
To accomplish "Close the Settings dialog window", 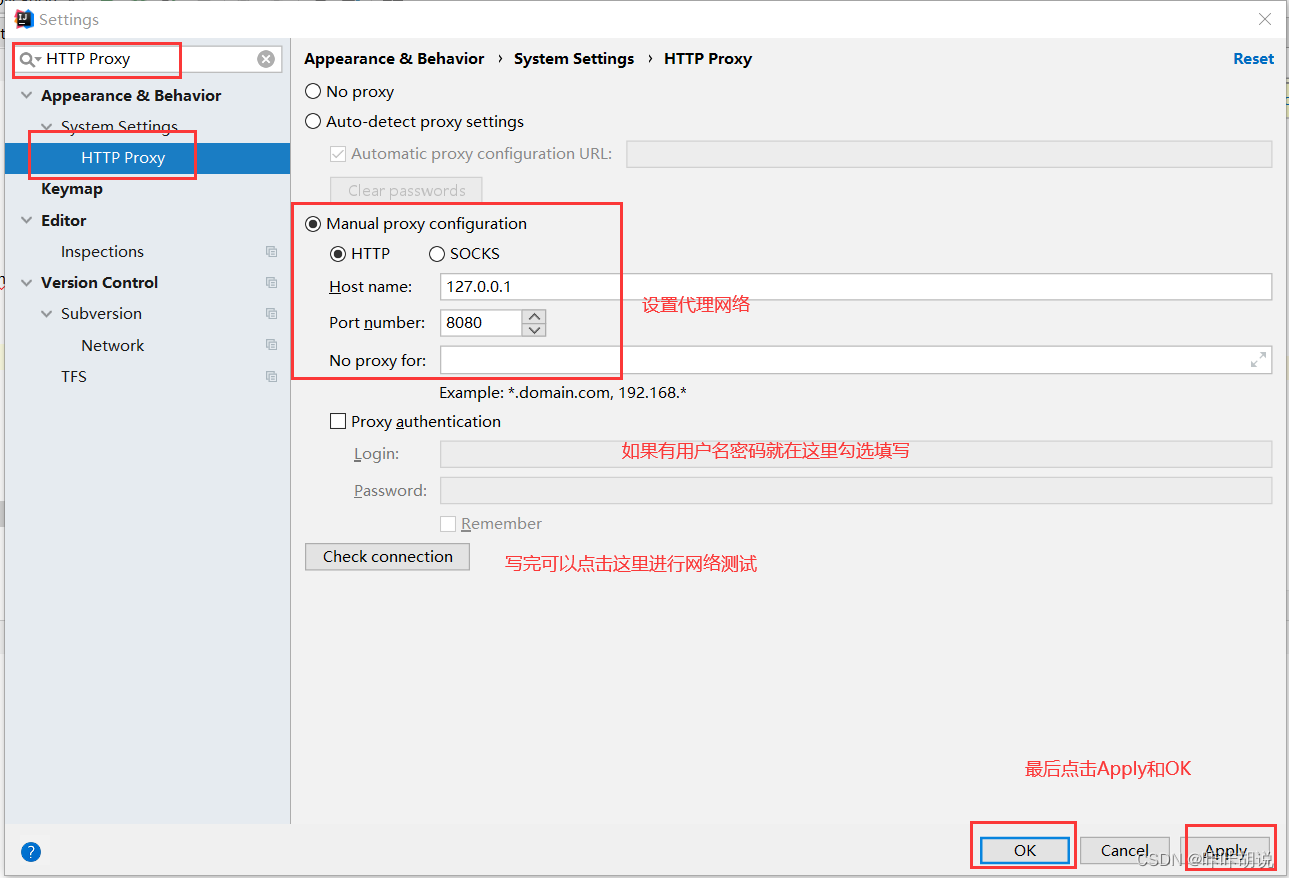I will [x=1265, y=19].
